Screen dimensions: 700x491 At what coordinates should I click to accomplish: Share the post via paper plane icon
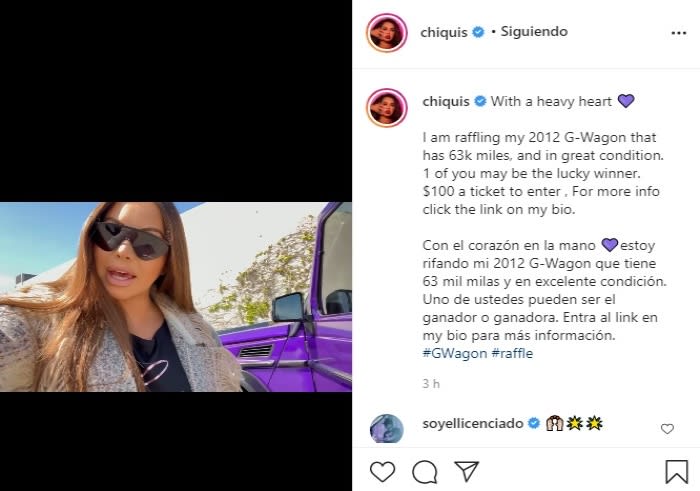467,471
